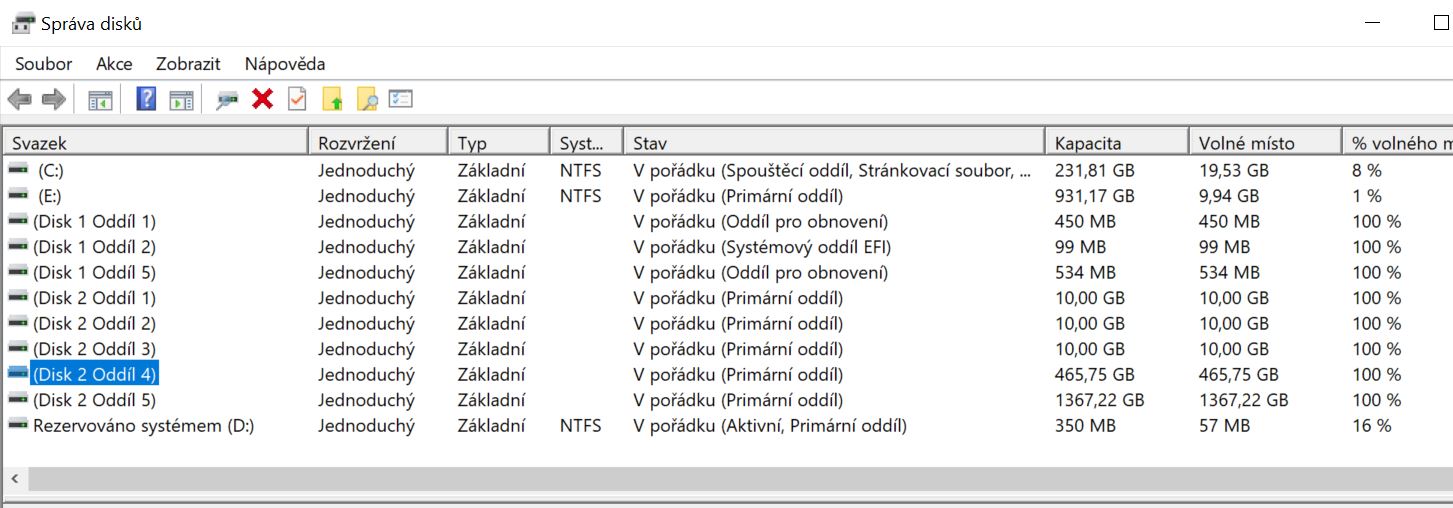
Task: Select the (C:) volume row
Action: pyautogui.click(x=50, y=170)
